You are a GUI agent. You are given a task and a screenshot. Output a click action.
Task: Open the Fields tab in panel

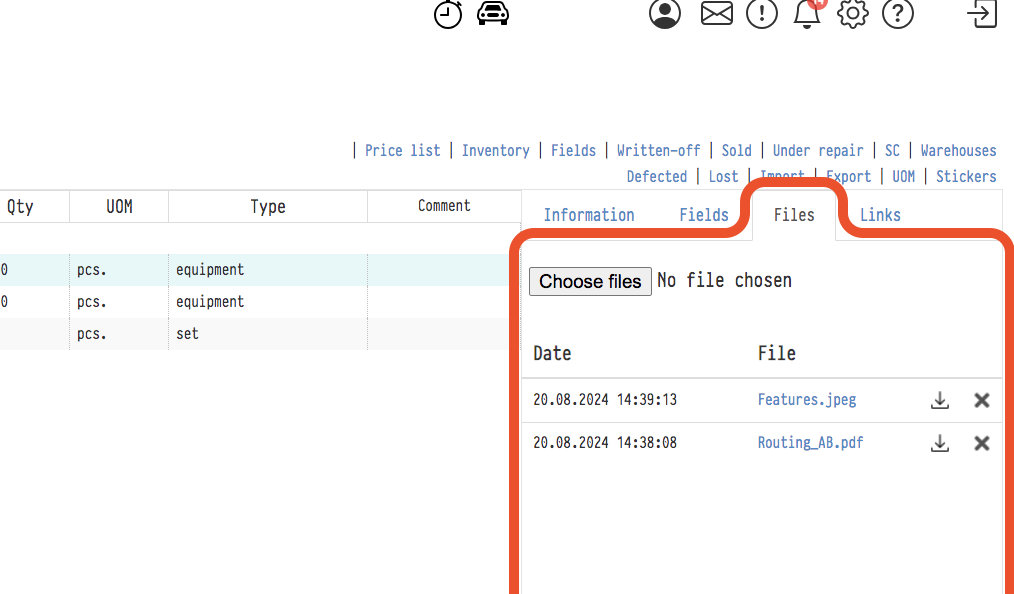[x=704, y=215]
